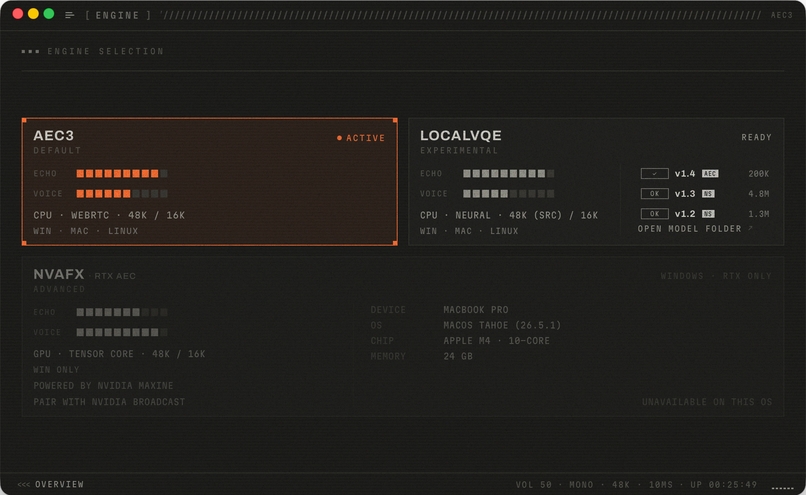
Task: Click the green macOS fullscreen button
Action: pyautogui.click(x=49, y=14)
